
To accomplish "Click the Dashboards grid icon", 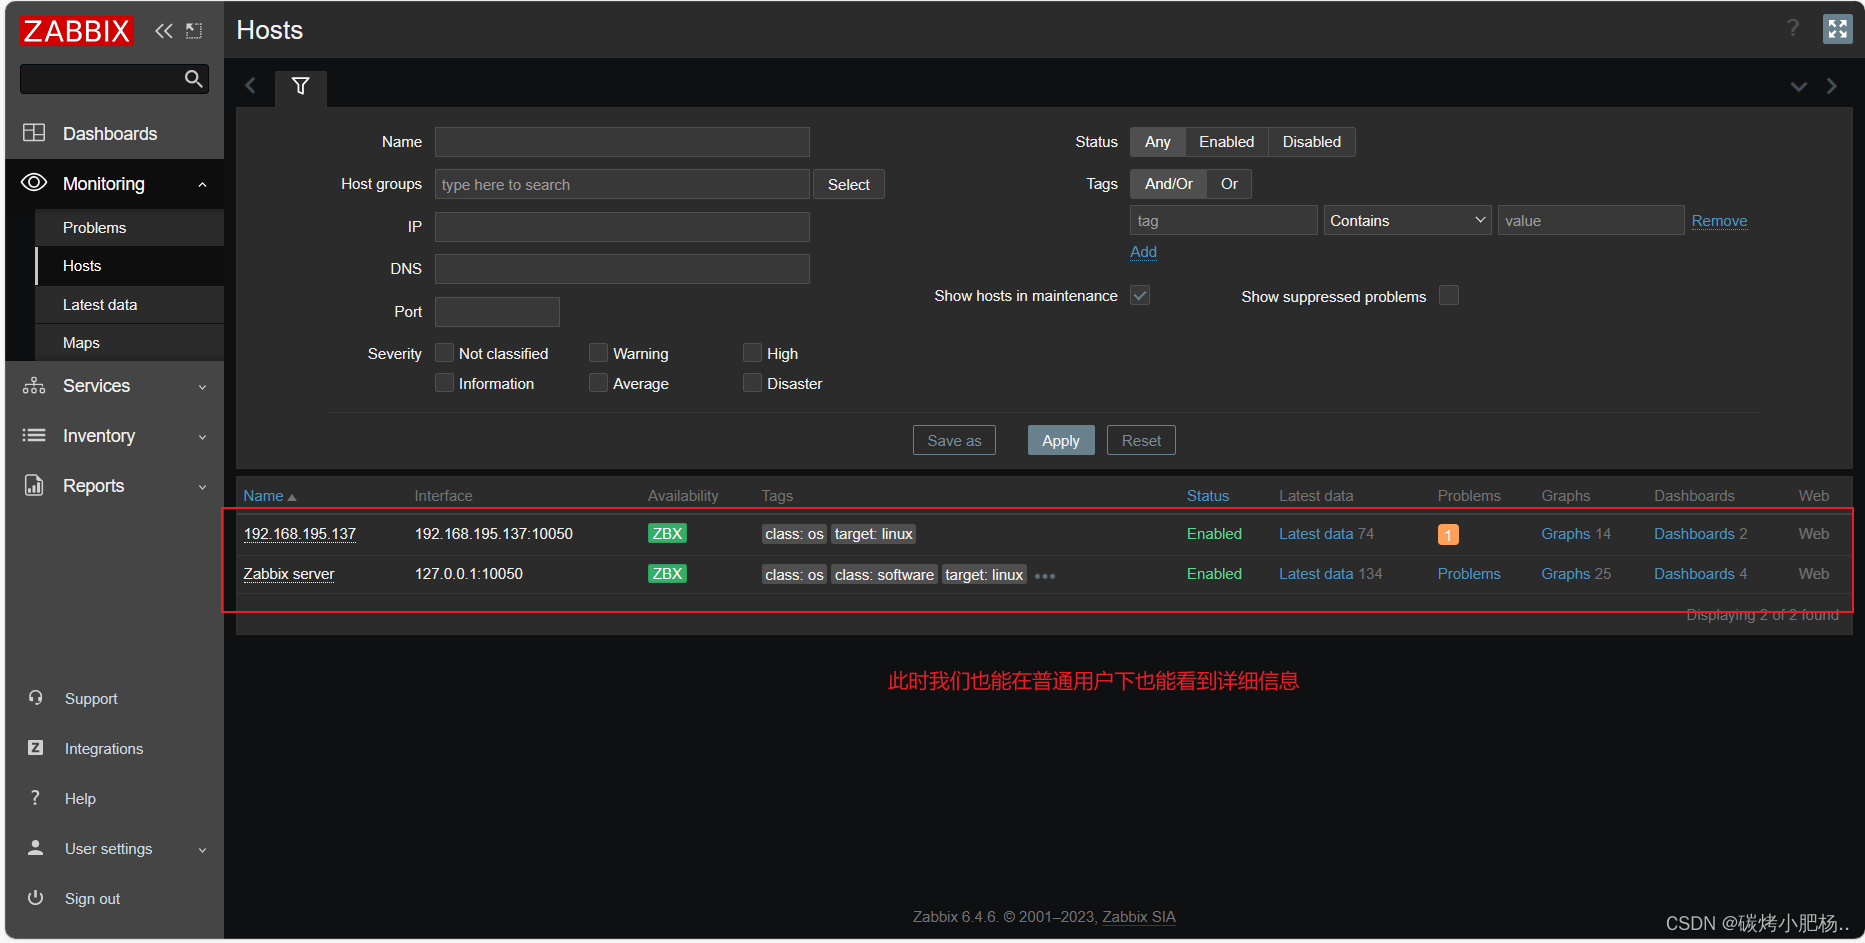I will (34, 133).
